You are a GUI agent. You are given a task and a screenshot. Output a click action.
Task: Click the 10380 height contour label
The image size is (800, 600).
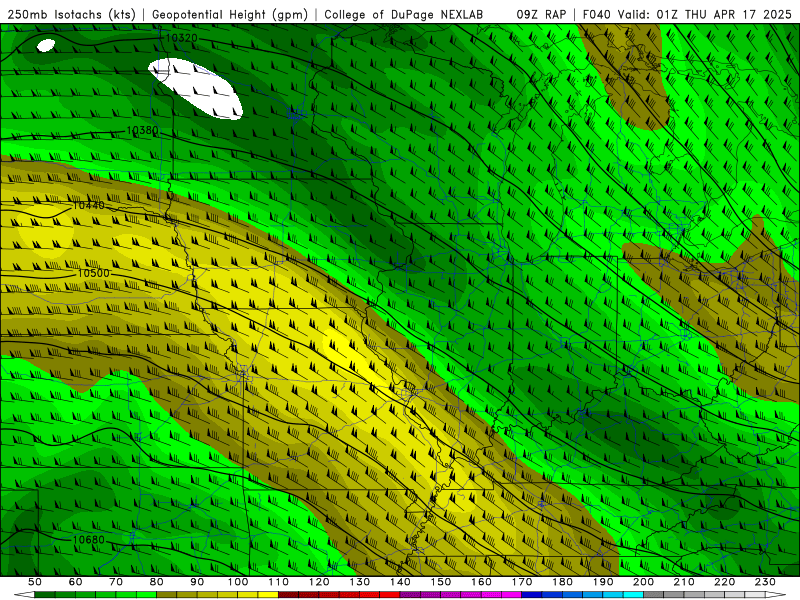pos(142,131)
